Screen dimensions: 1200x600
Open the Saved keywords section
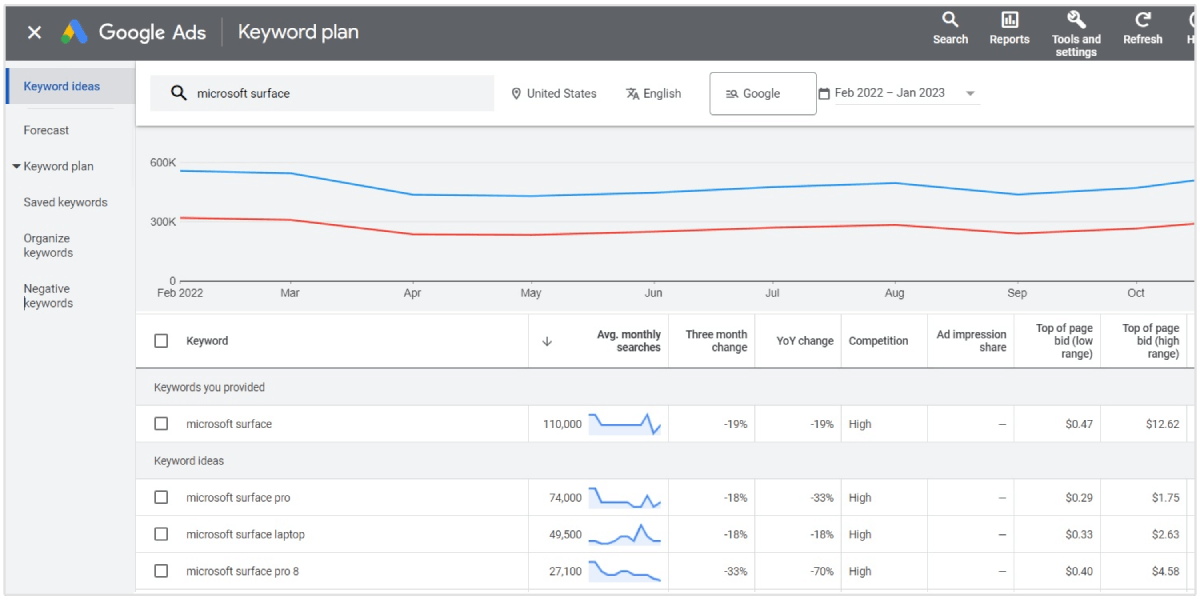click(x=65, y=202)
